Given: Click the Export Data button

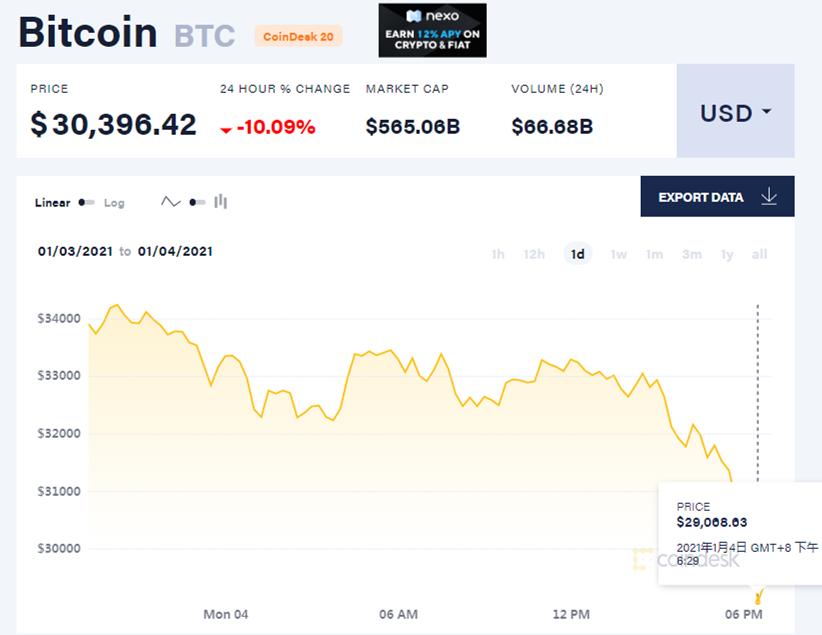Looking at the screenshot, I should (700, 196).
